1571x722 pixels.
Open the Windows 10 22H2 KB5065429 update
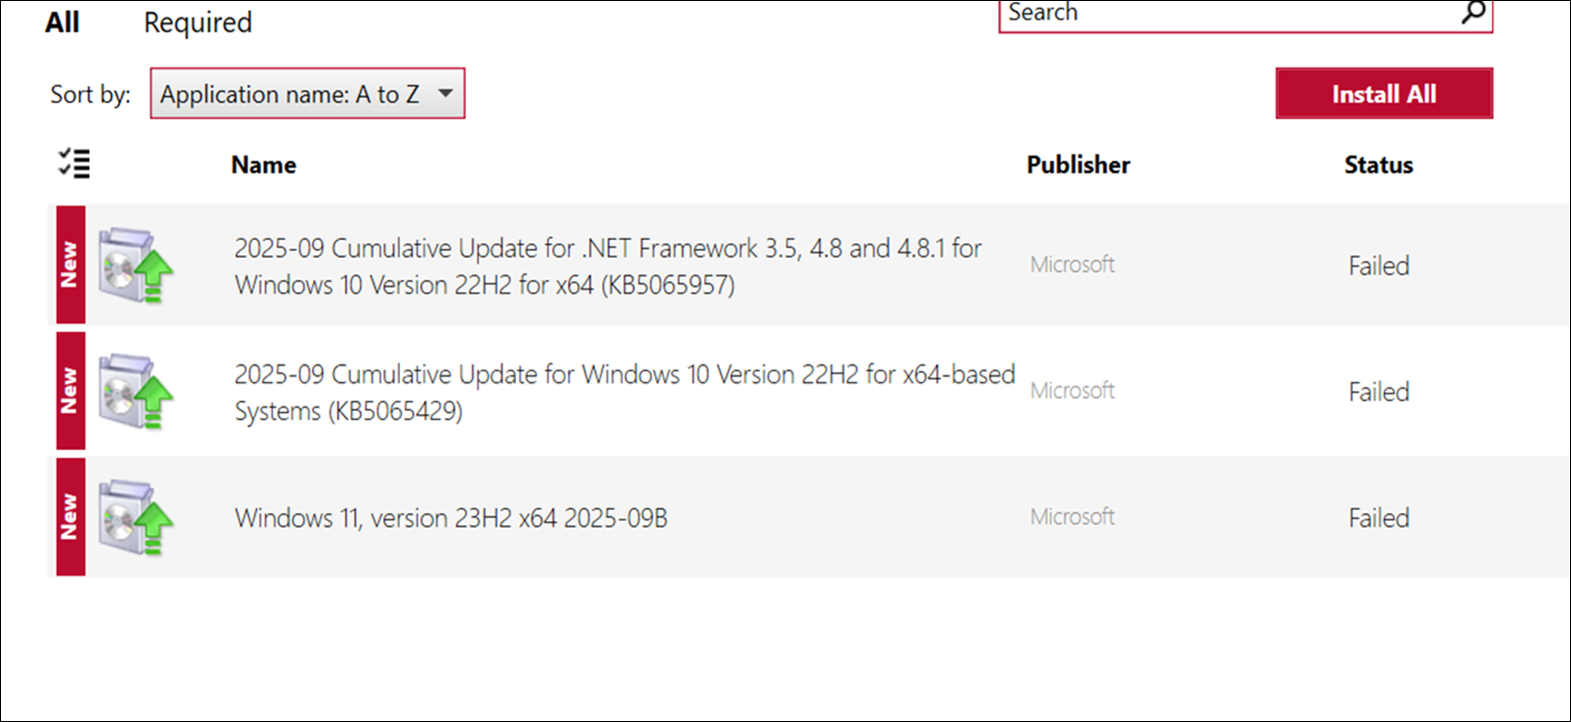point(624,392)
